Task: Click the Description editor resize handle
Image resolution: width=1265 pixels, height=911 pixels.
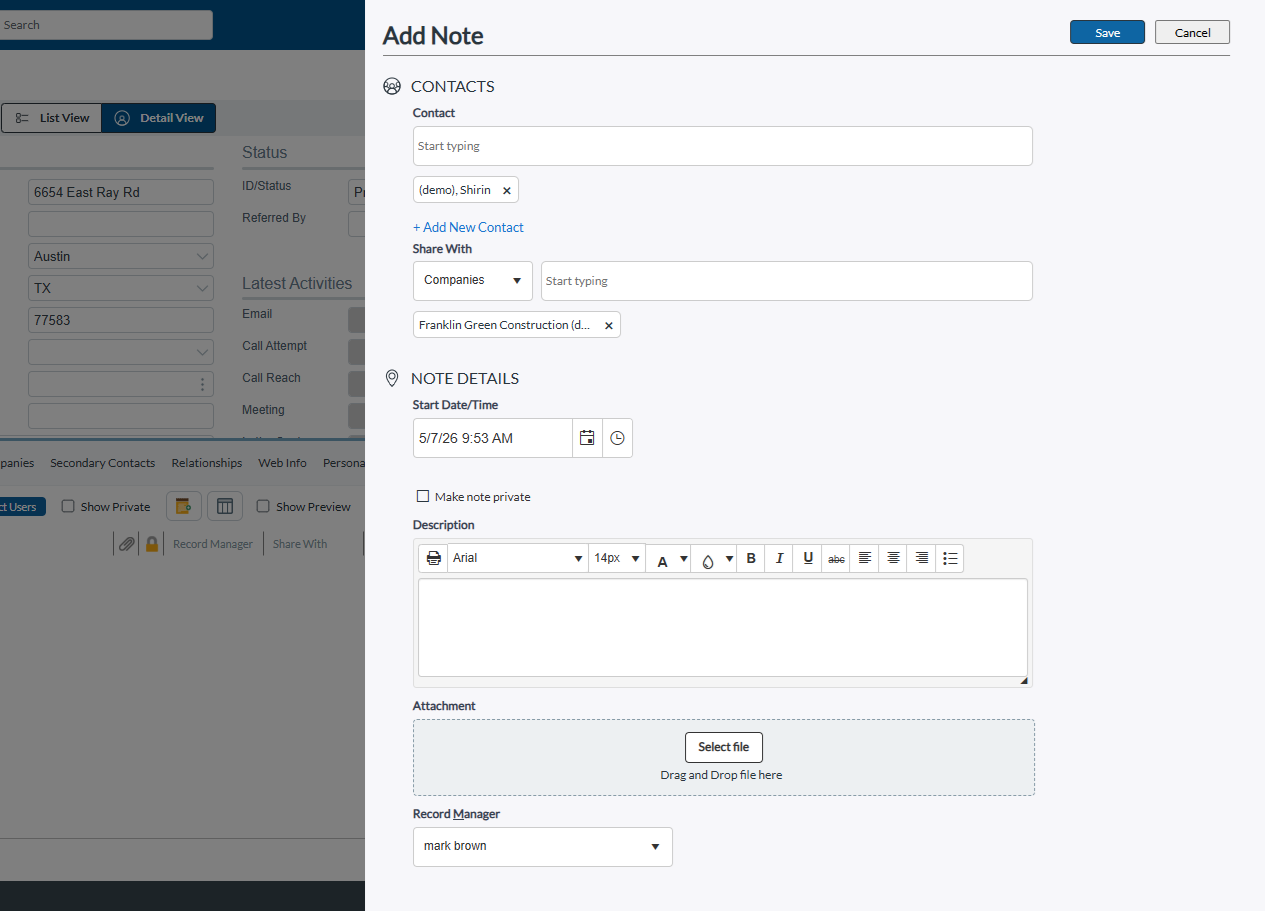Action: pos(1024,681)
